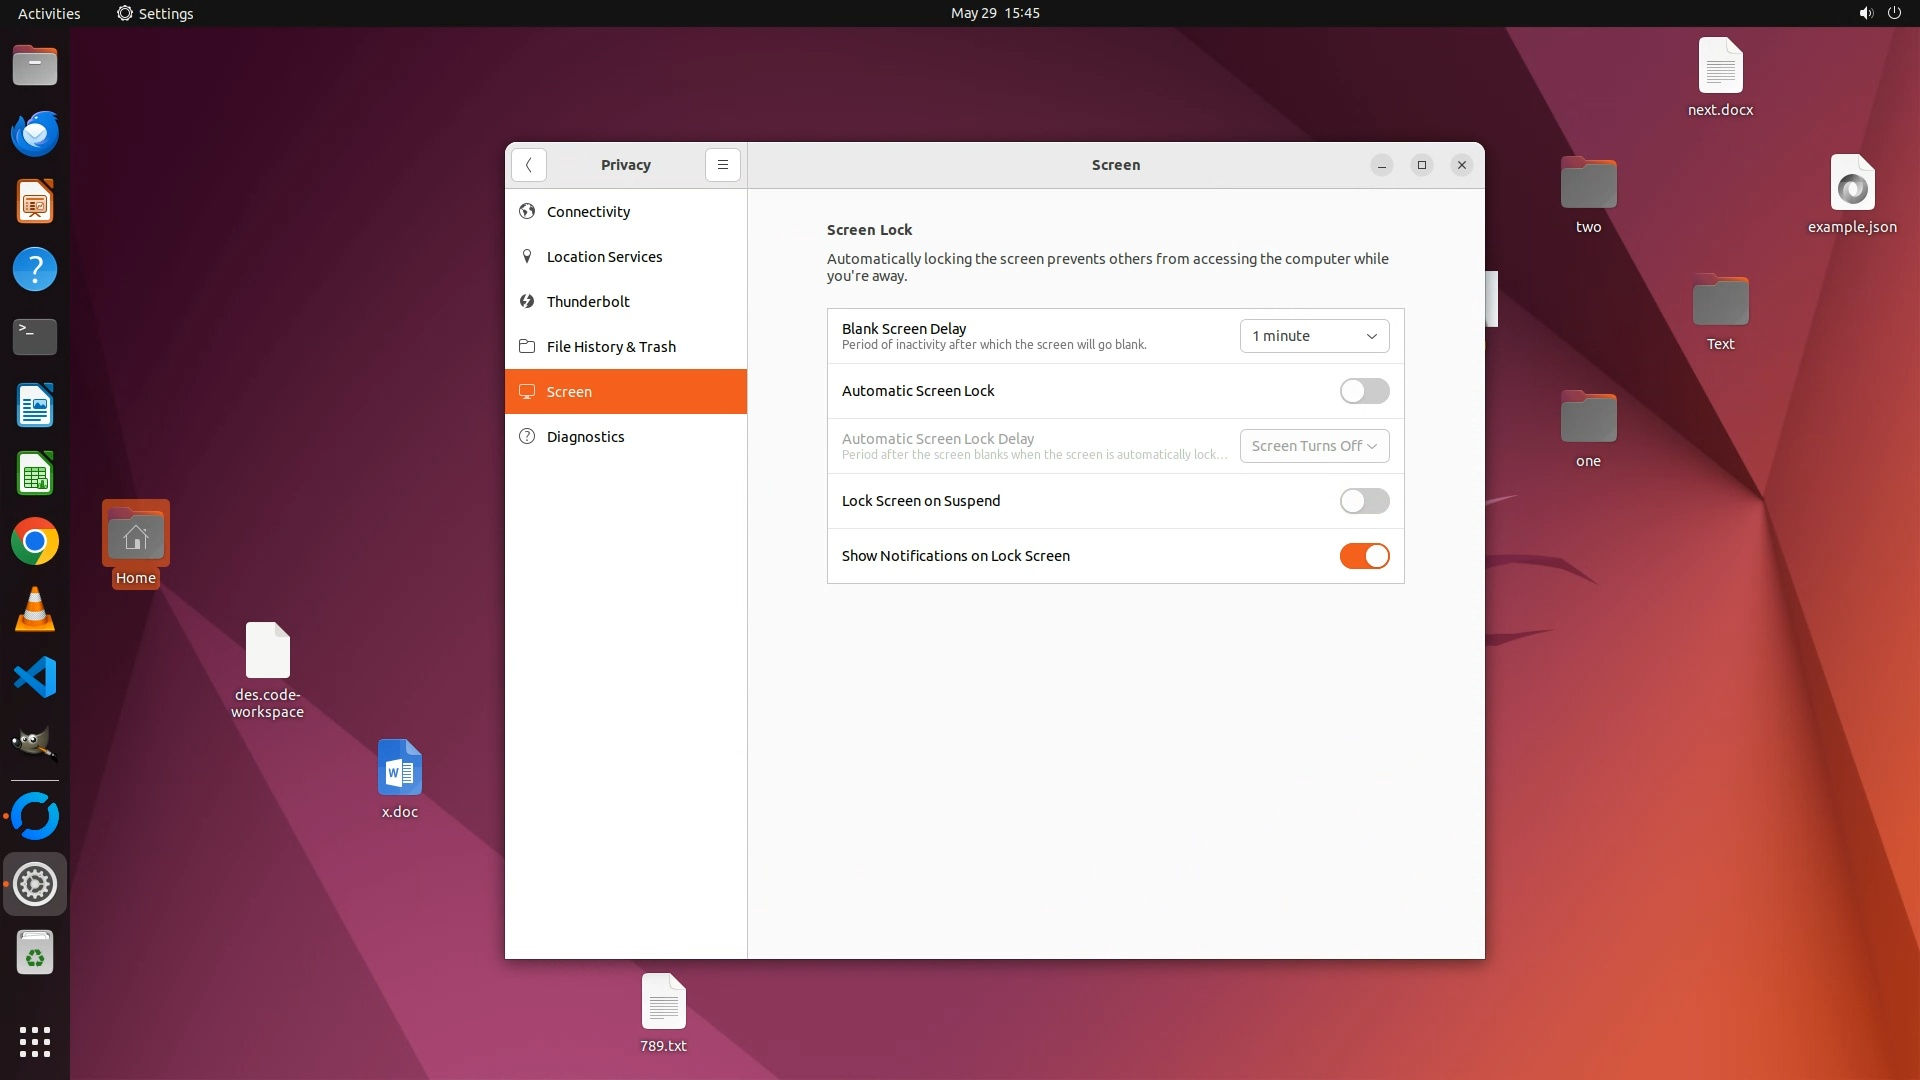Click the back arrow in Privacy header
The width and height of the screenshot is (1920, 1080).
[x=528, y=165]
